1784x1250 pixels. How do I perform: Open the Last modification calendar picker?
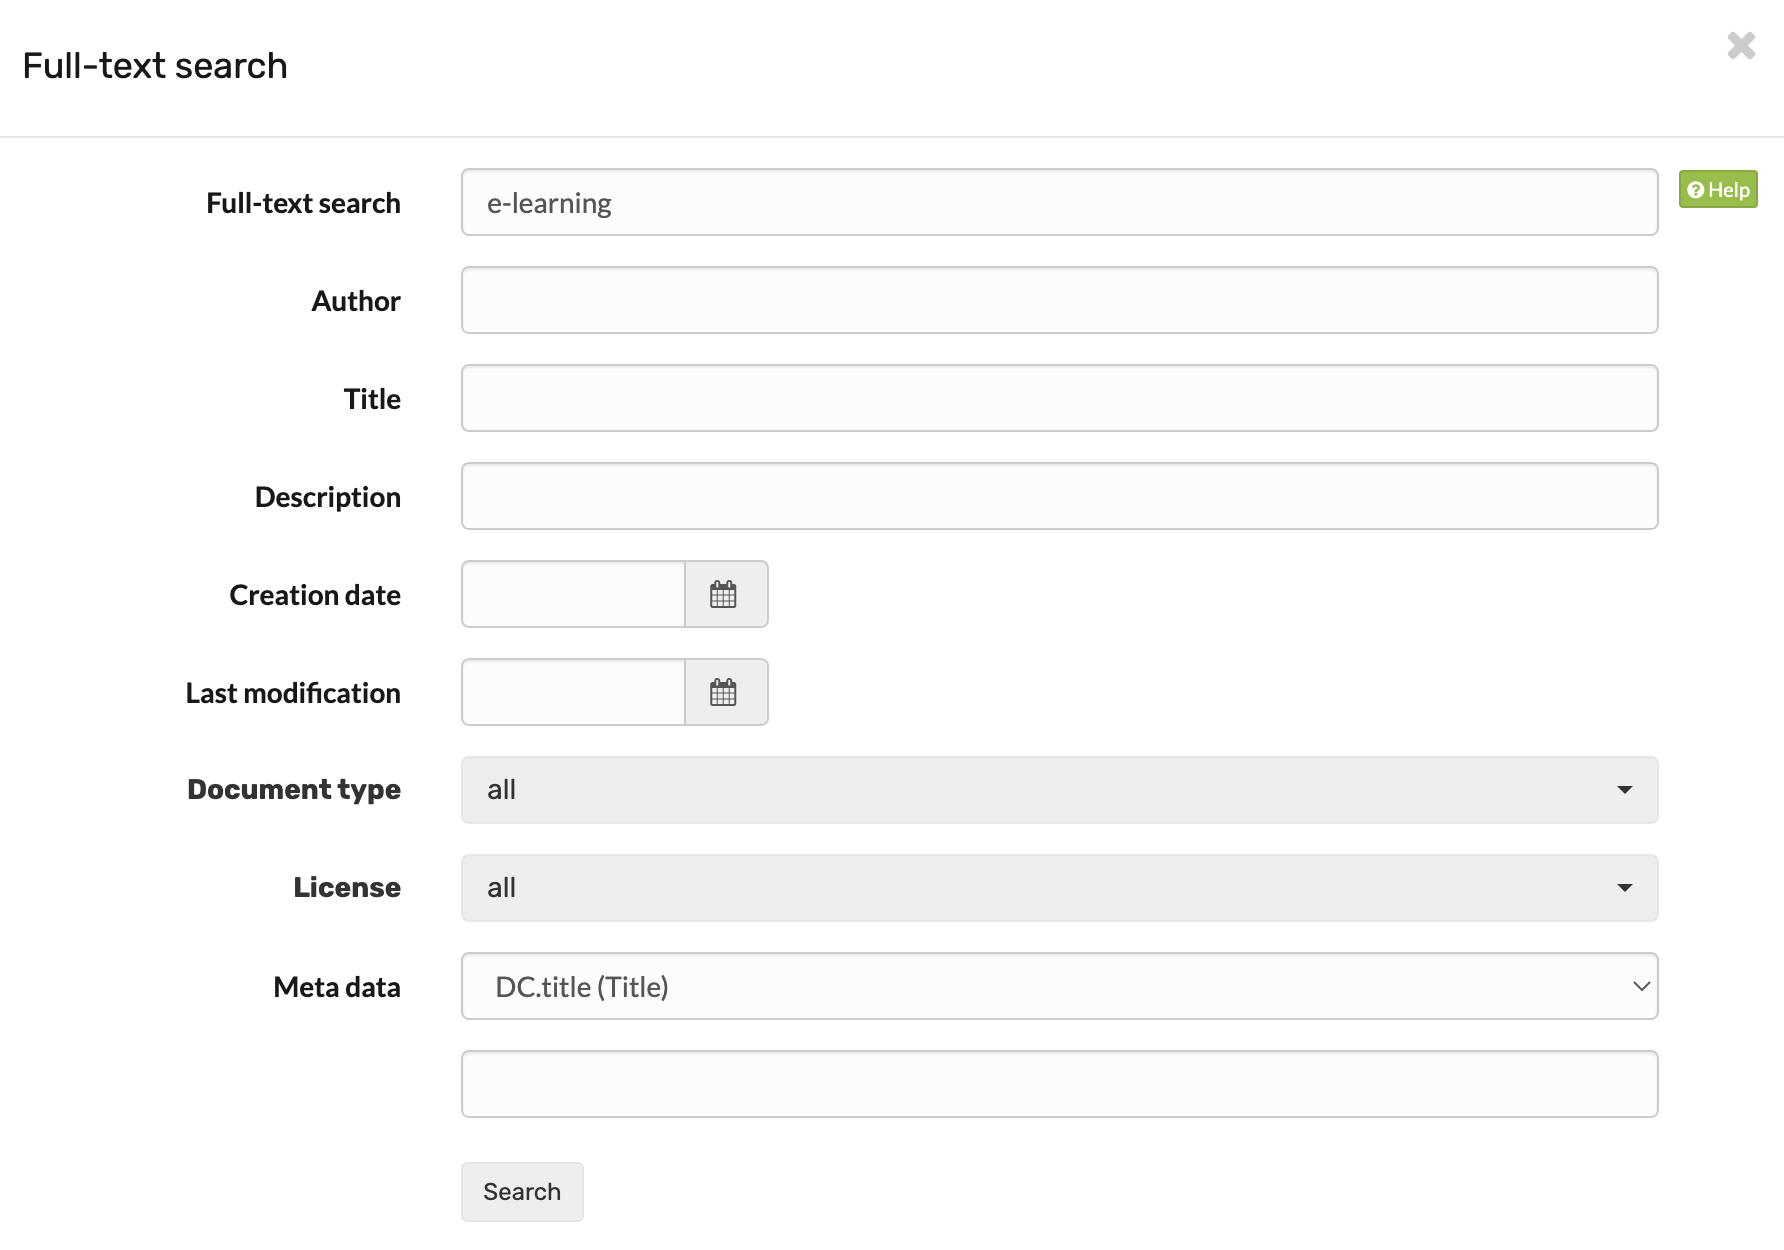click(x=725, y=692)
